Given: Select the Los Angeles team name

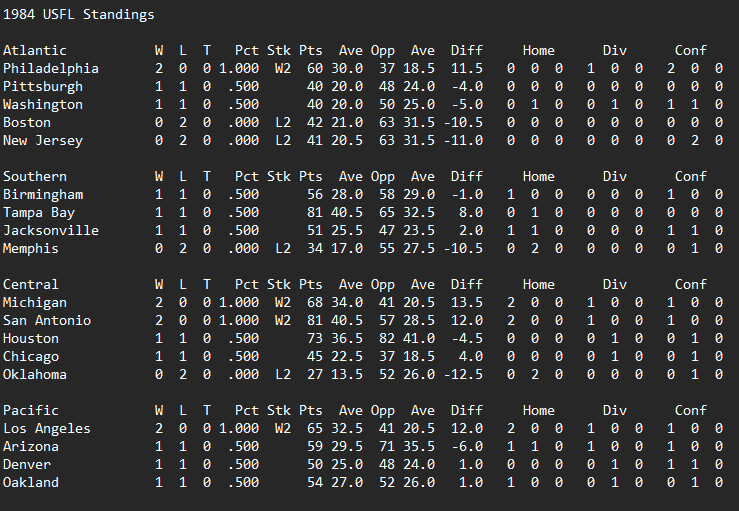Looking at the screenshot, I should tap(47, 429).
